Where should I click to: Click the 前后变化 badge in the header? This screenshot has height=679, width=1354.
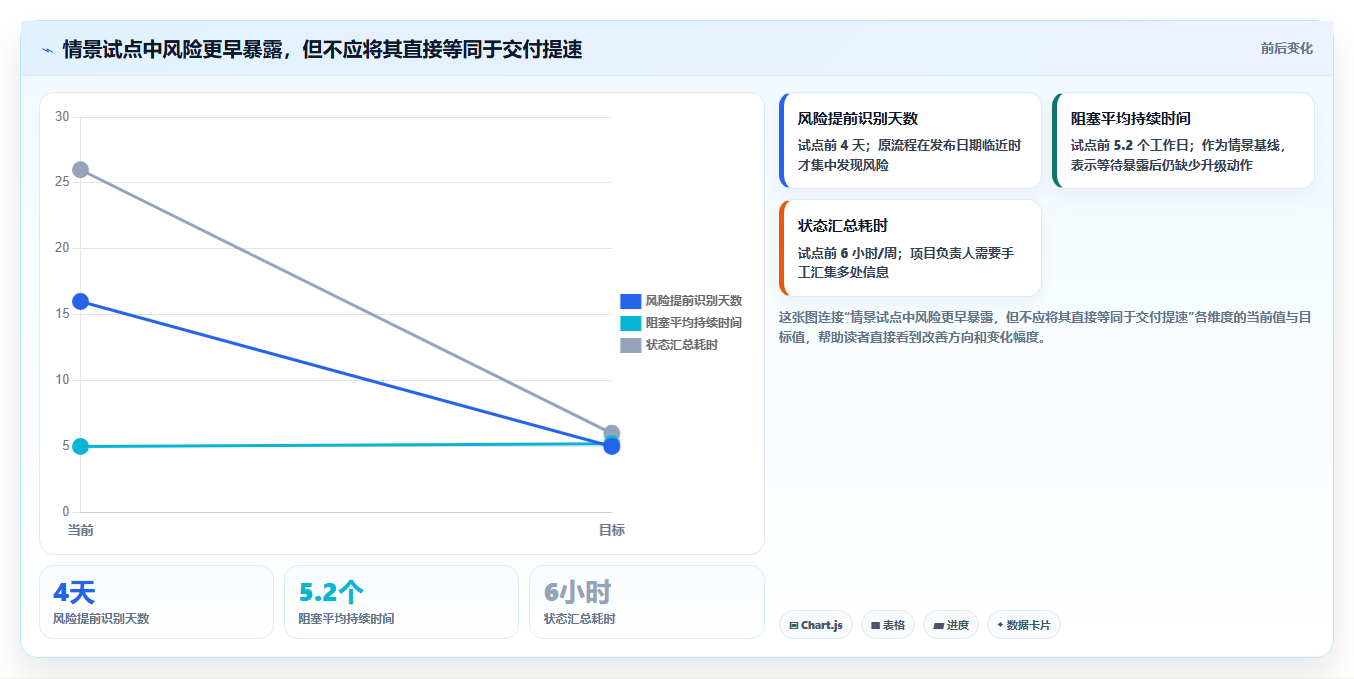[x=1286, y=48]
